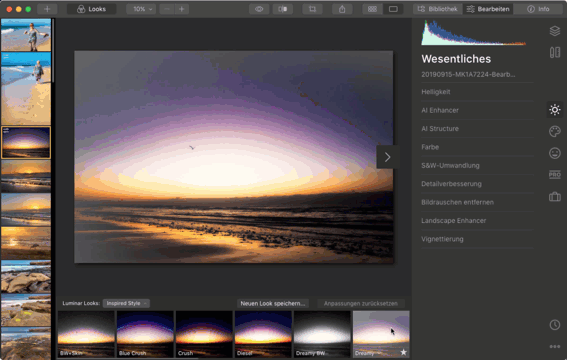
Task: Click the share export icon
Action: 342,9
